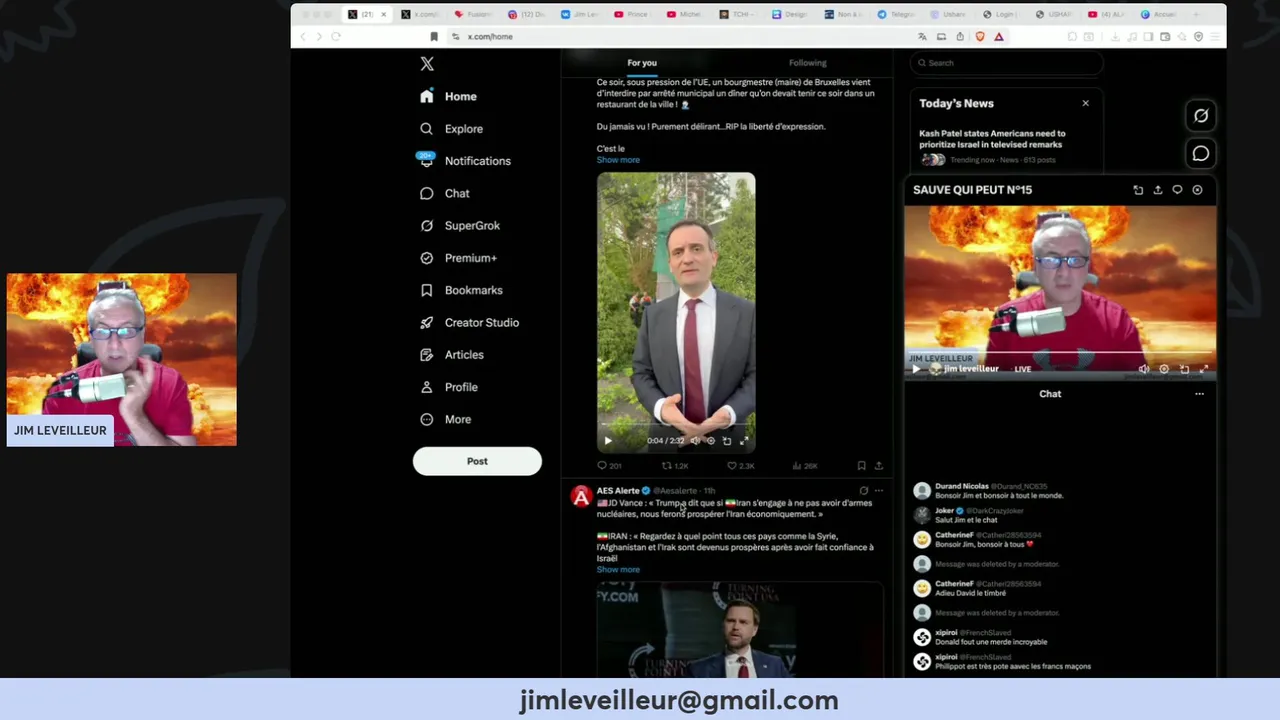Screen dimensions: 1280x720
Task: Open live broadcast settings gear
Action: click(x=1164, y=369)
